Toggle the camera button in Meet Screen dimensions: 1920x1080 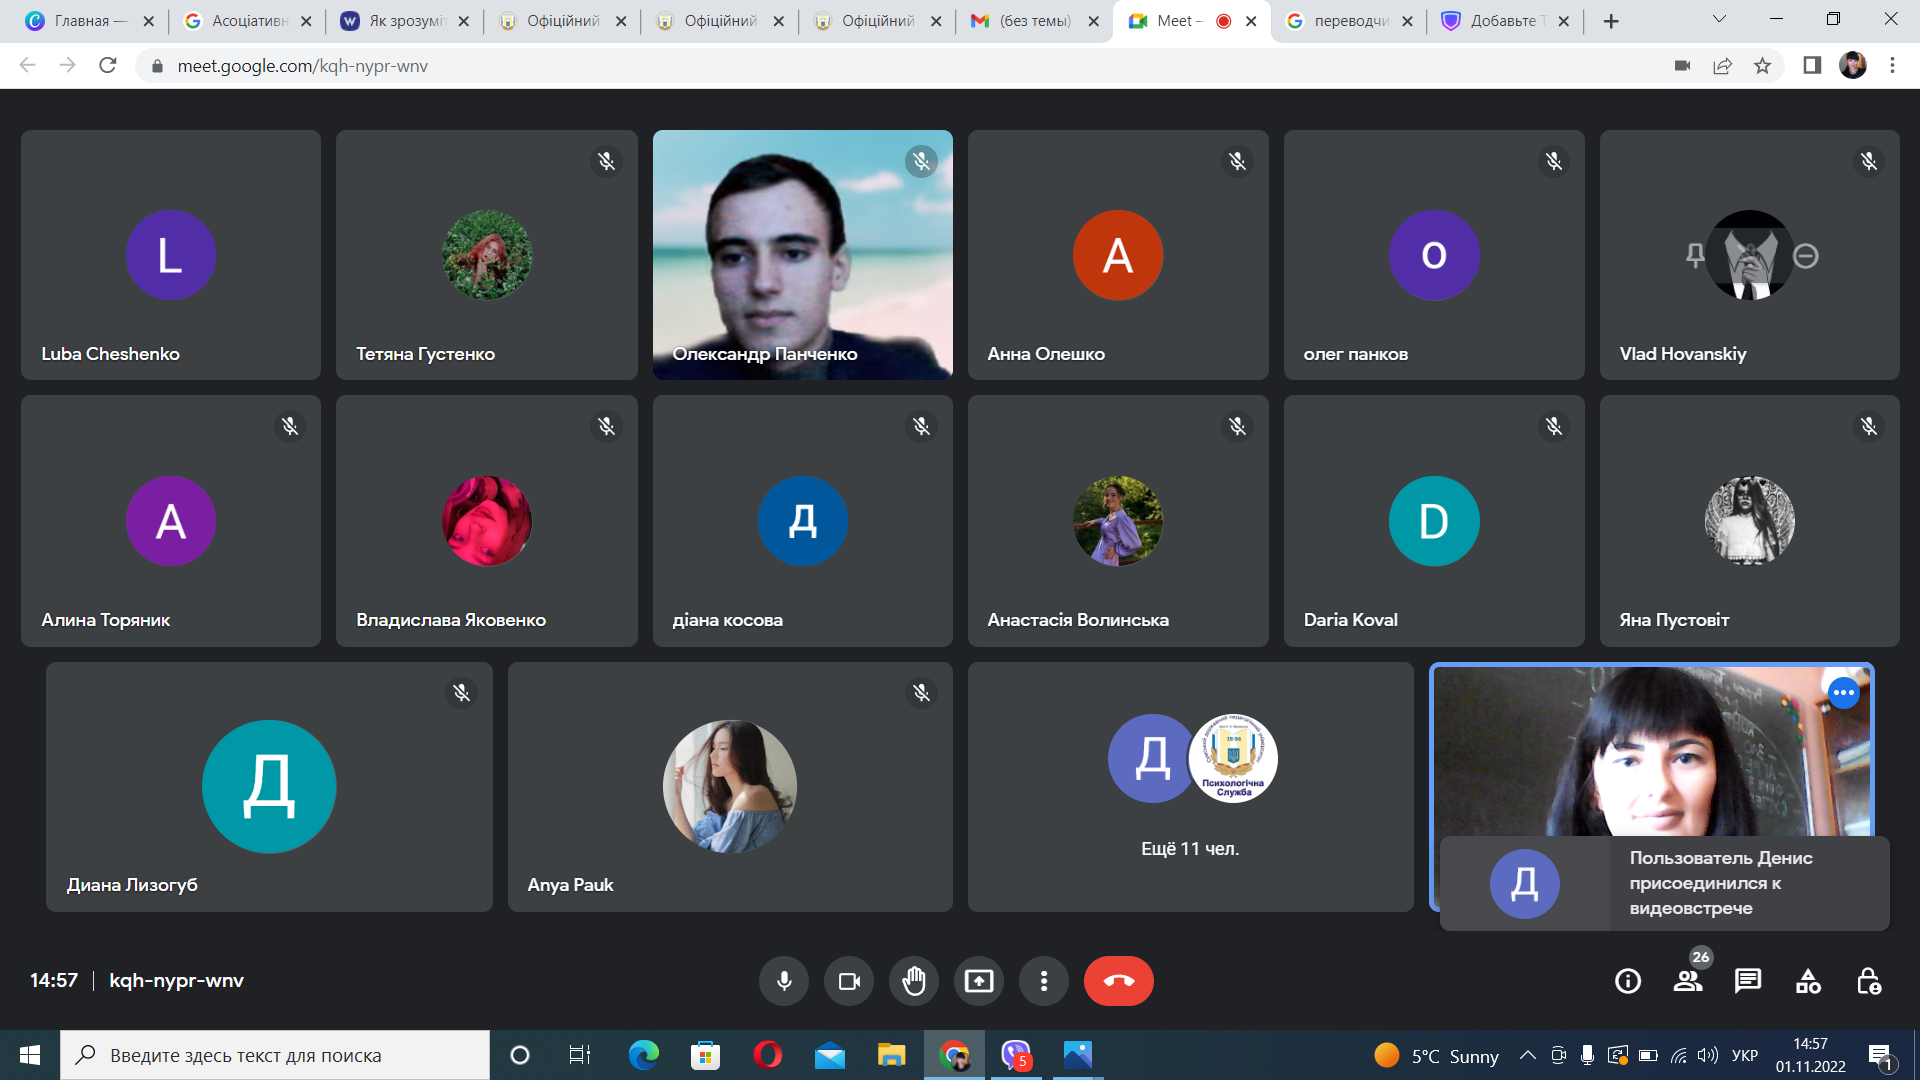pyautogui.click(x=849, y=981)
